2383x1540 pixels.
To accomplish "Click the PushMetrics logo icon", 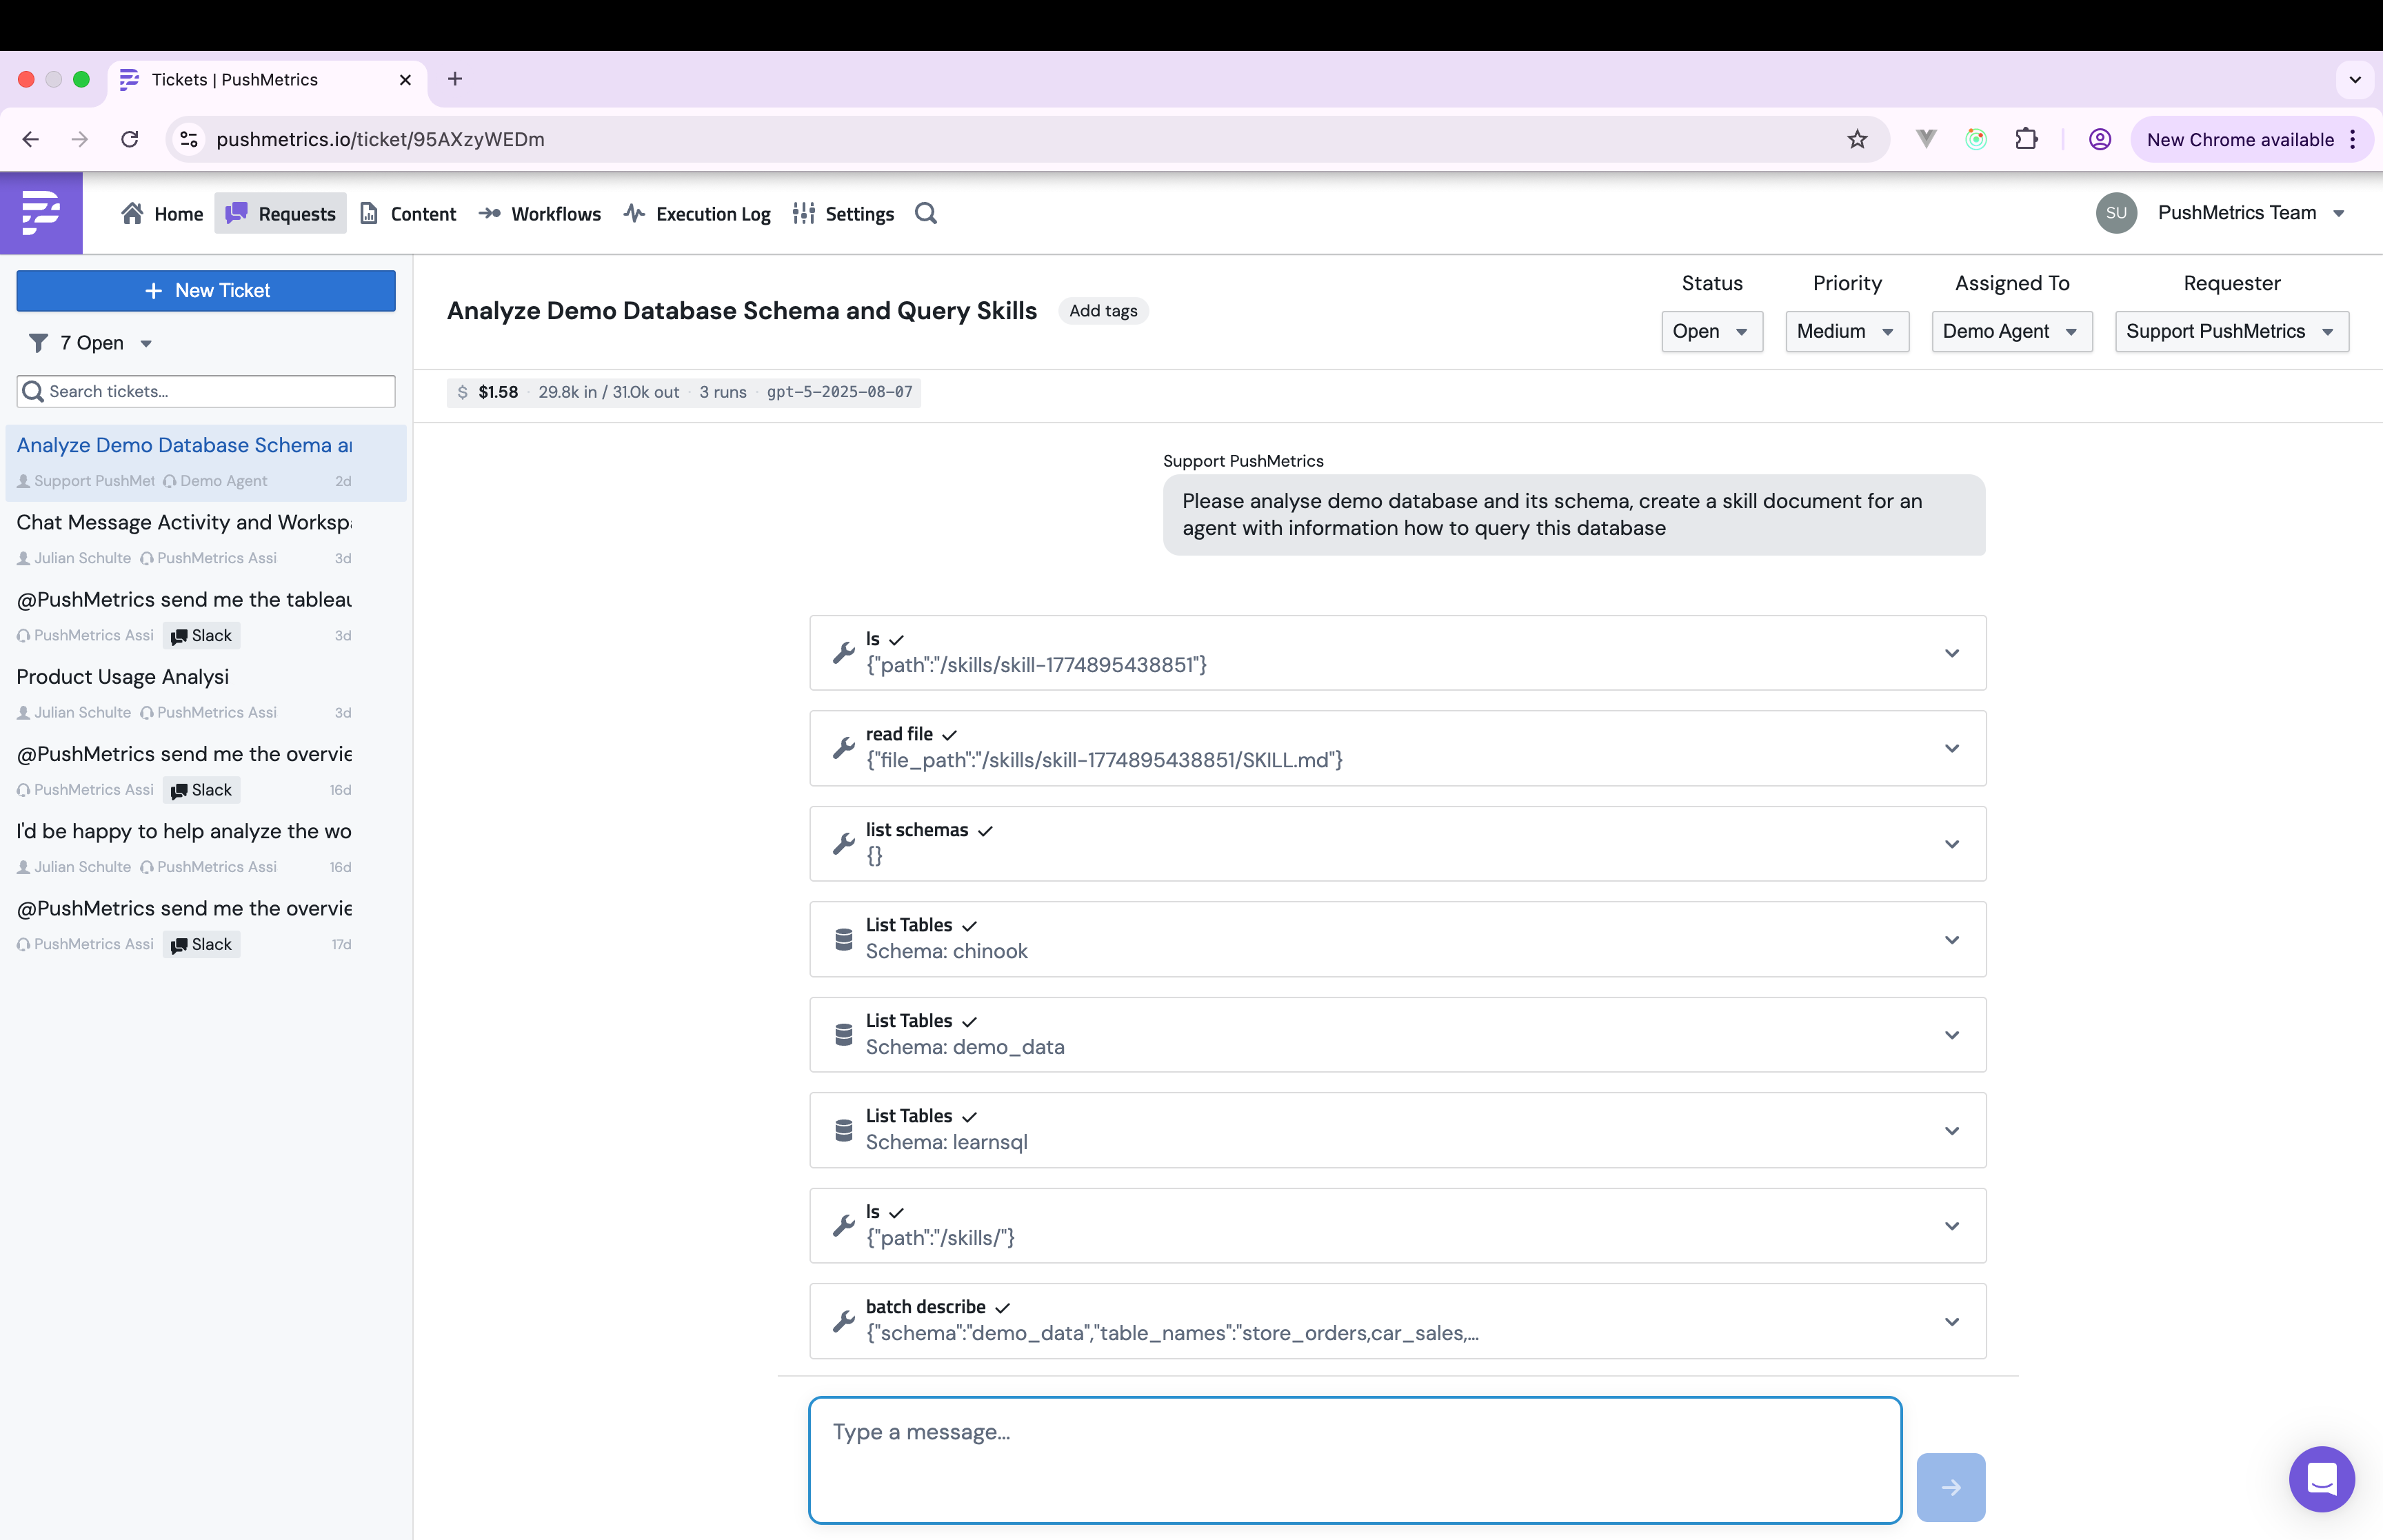I will [x=41, y=213].
